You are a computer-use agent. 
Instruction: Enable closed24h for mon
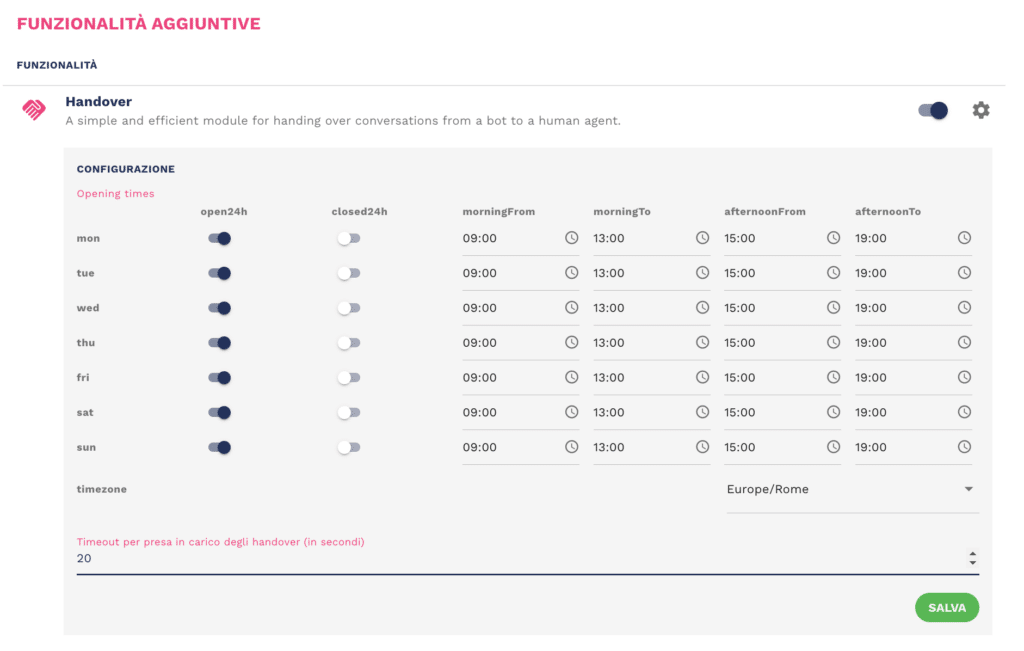(349, 238)
